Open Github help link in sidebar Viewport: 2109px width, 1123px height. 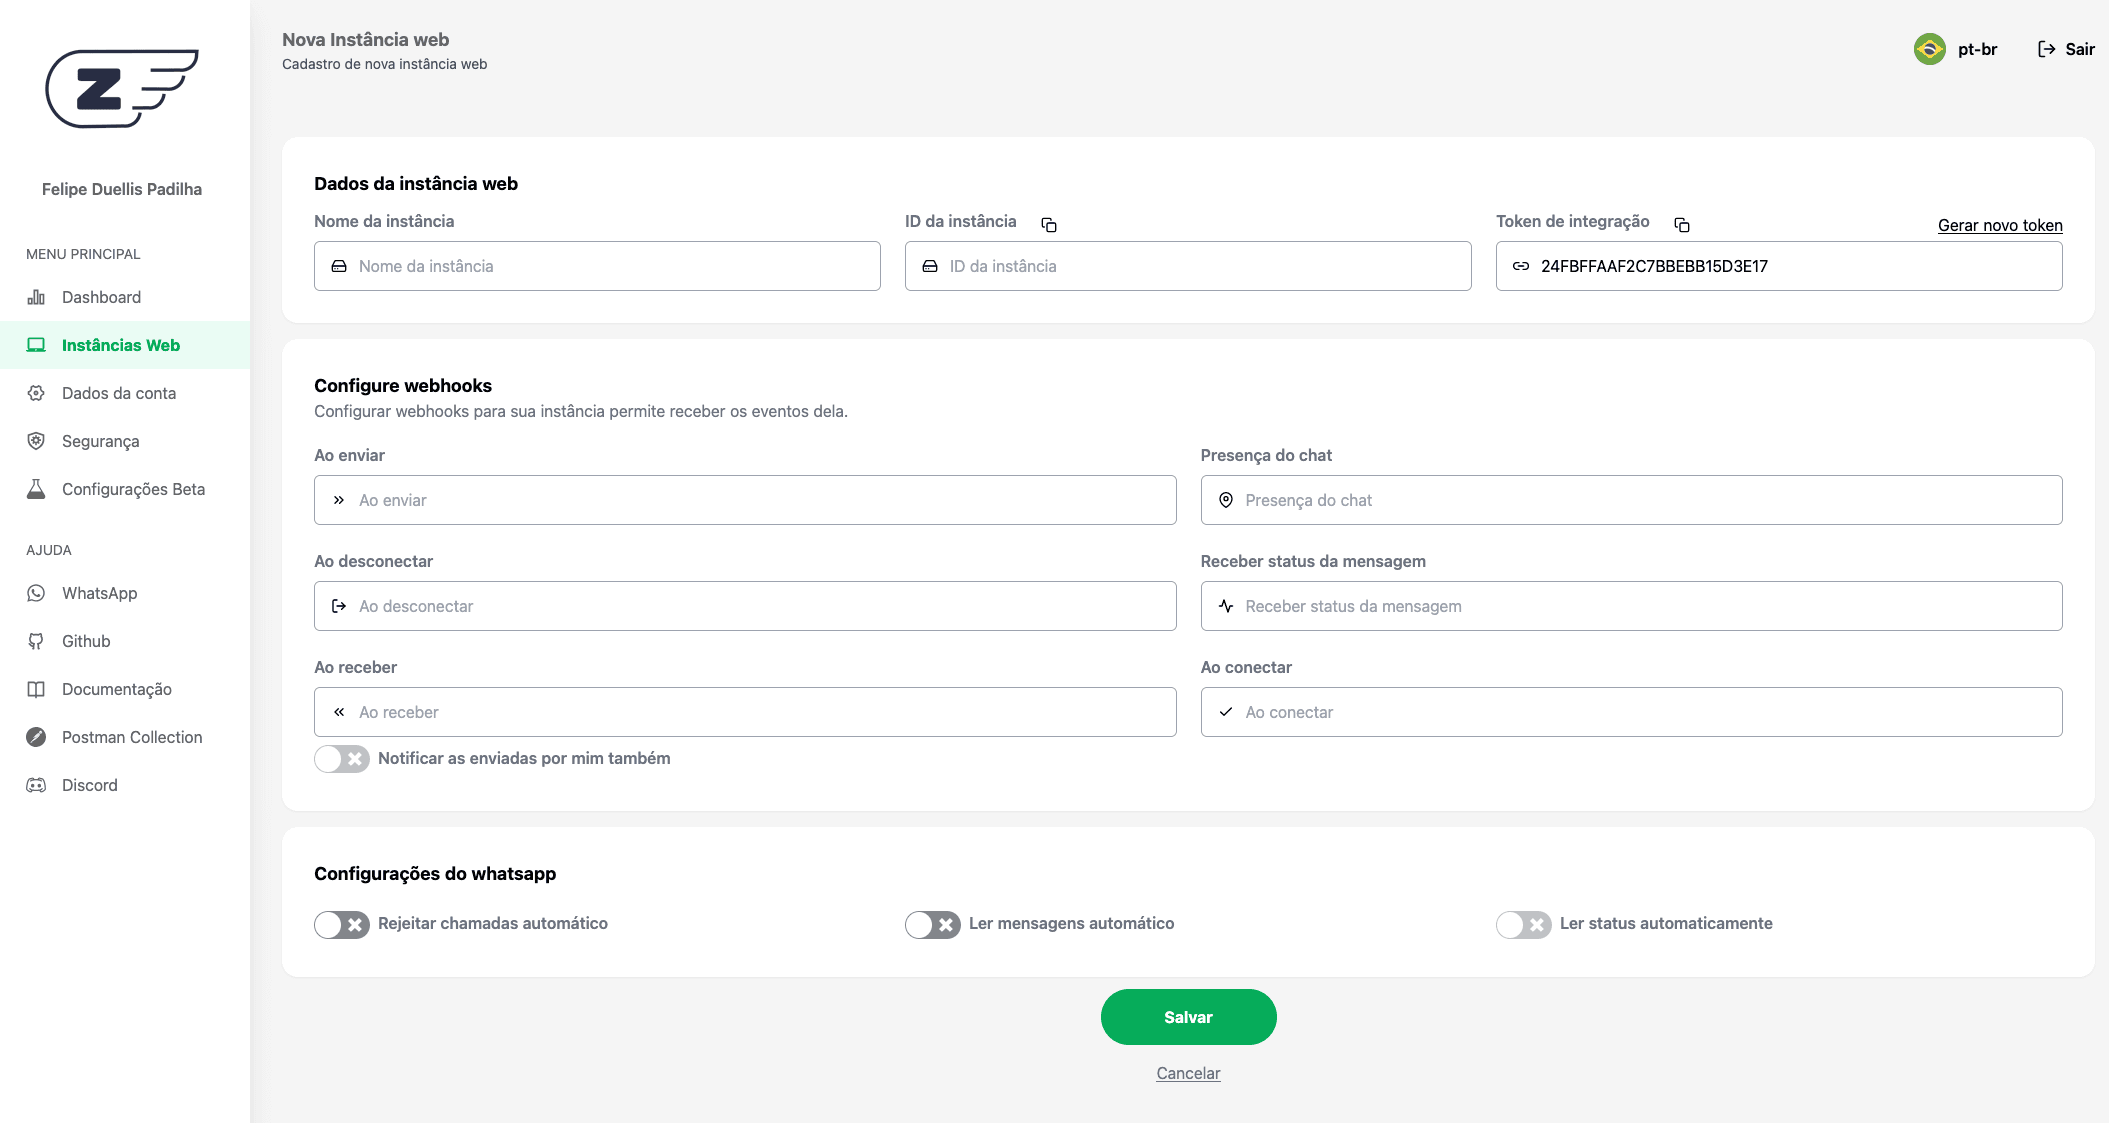[125, 641]
